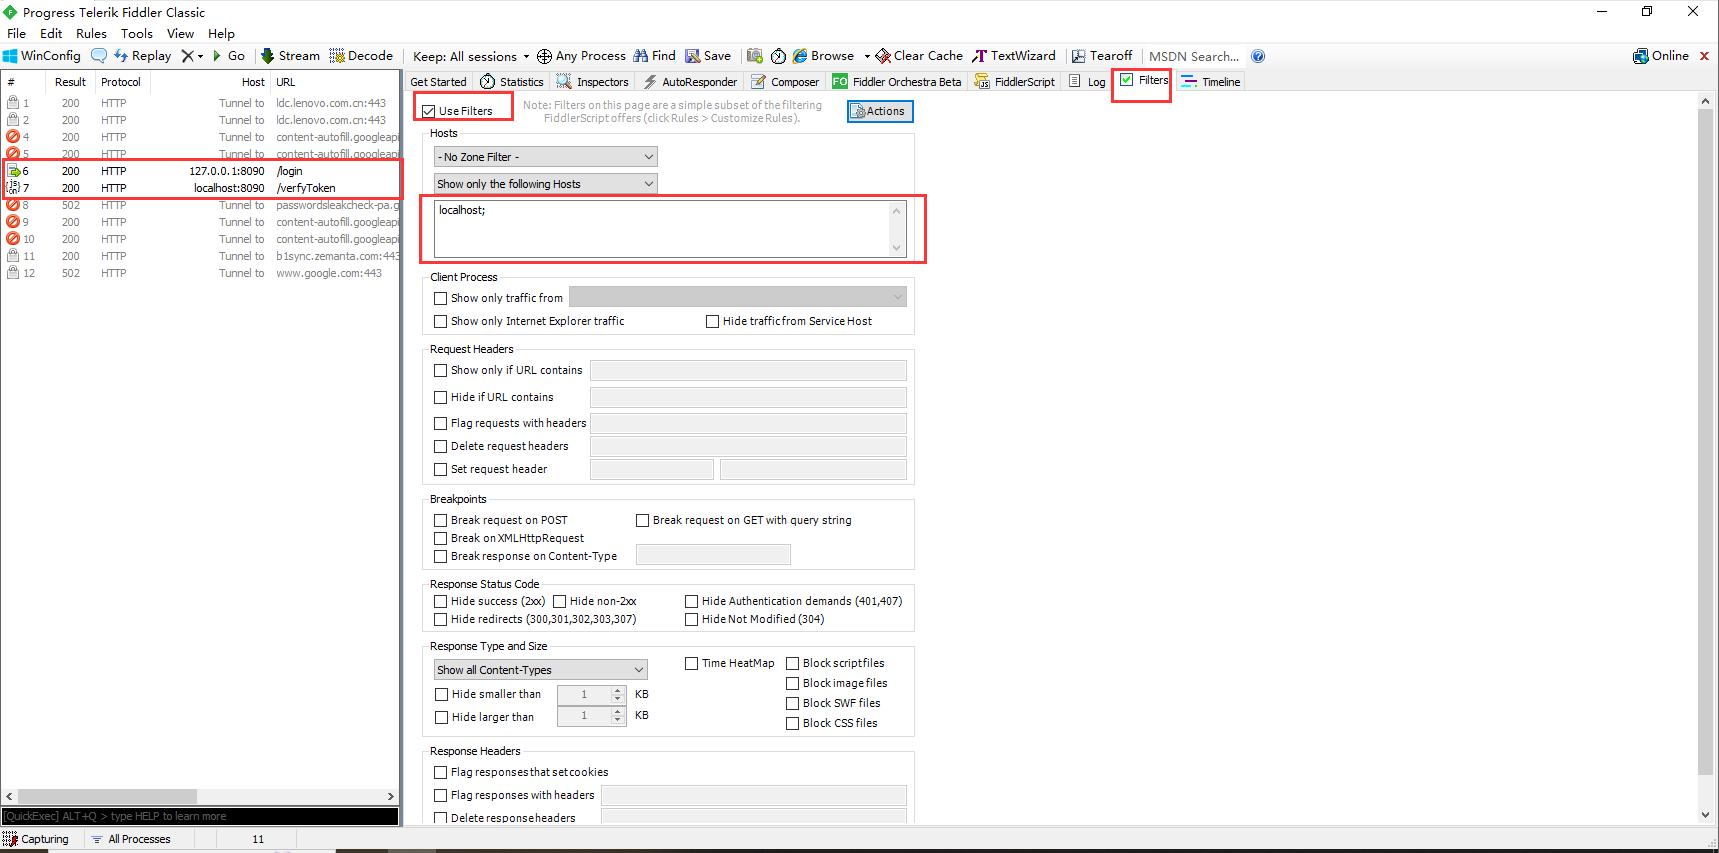Click the MSDN Search field
The height and width of the screenshot is (853, 1719).
[1194, 56]
